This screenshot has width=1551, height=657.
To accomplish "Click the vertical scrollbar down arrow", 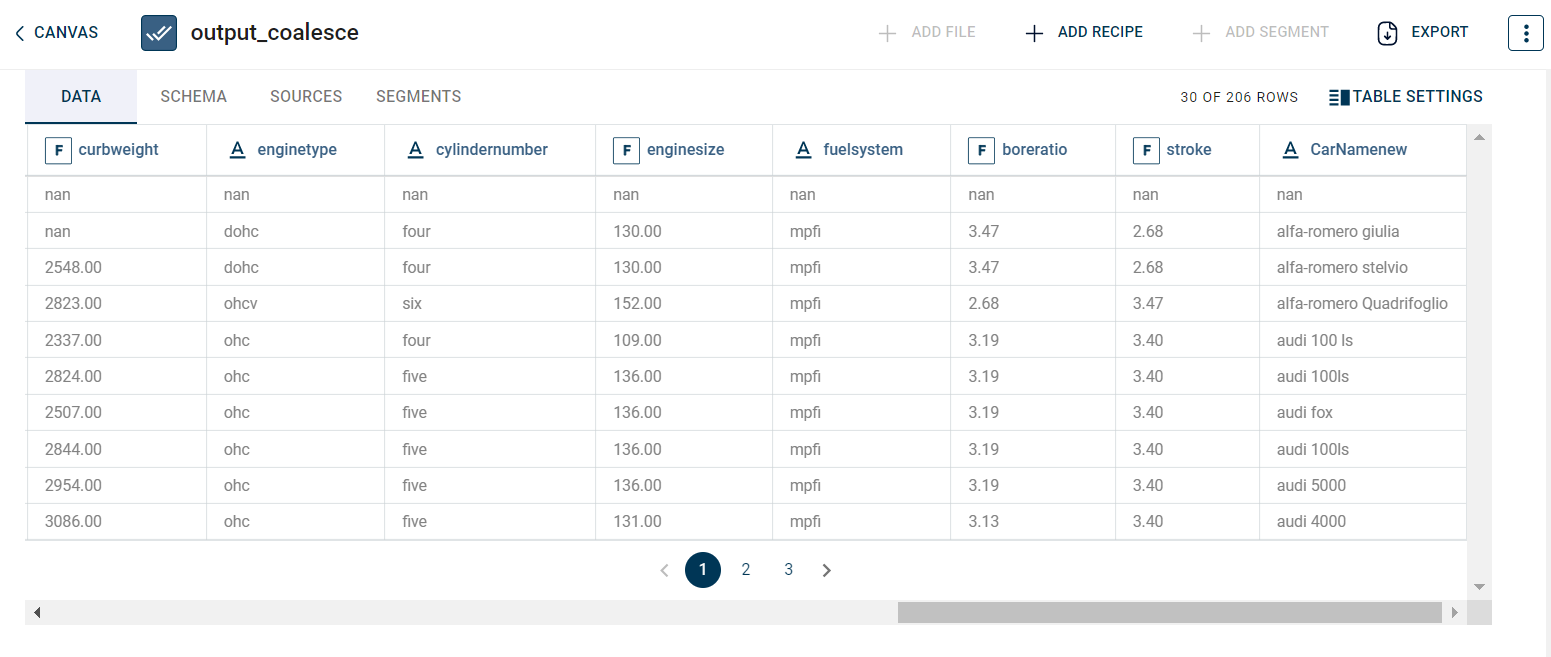I will click(x=1479, y=587).
